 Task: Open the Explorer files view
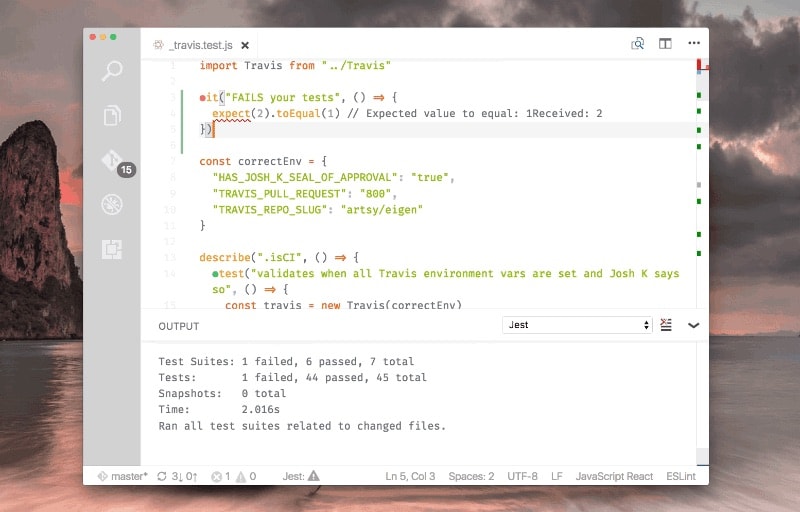click(112, 116)
